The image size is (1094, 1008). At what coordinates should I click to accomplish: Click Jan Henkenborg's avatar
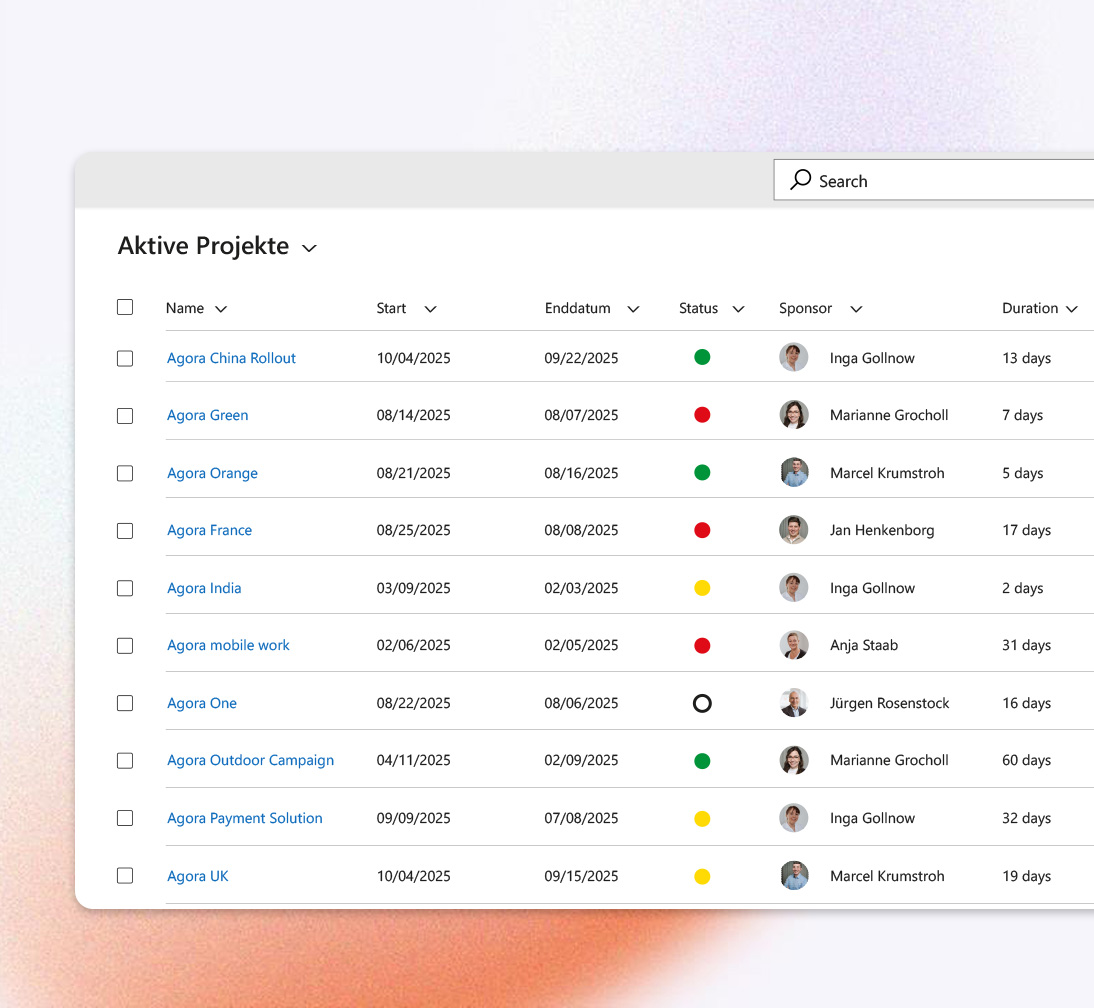[x=793, y=529]
